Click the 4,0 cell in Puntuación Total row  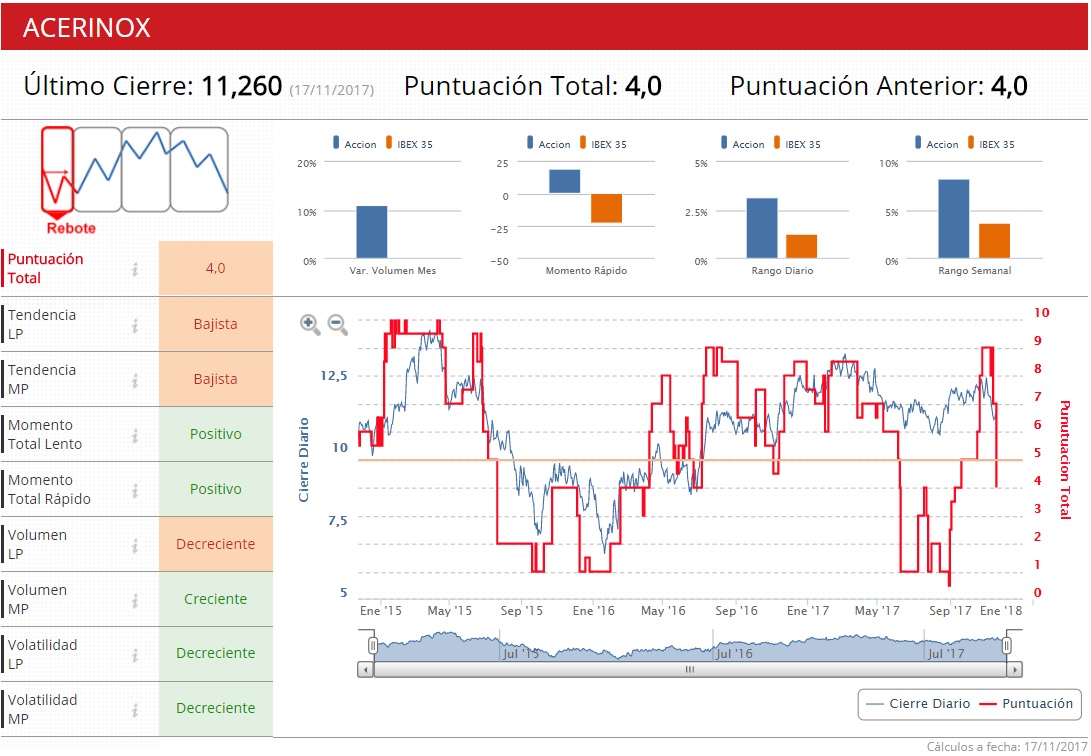click(x=216, y=268)
